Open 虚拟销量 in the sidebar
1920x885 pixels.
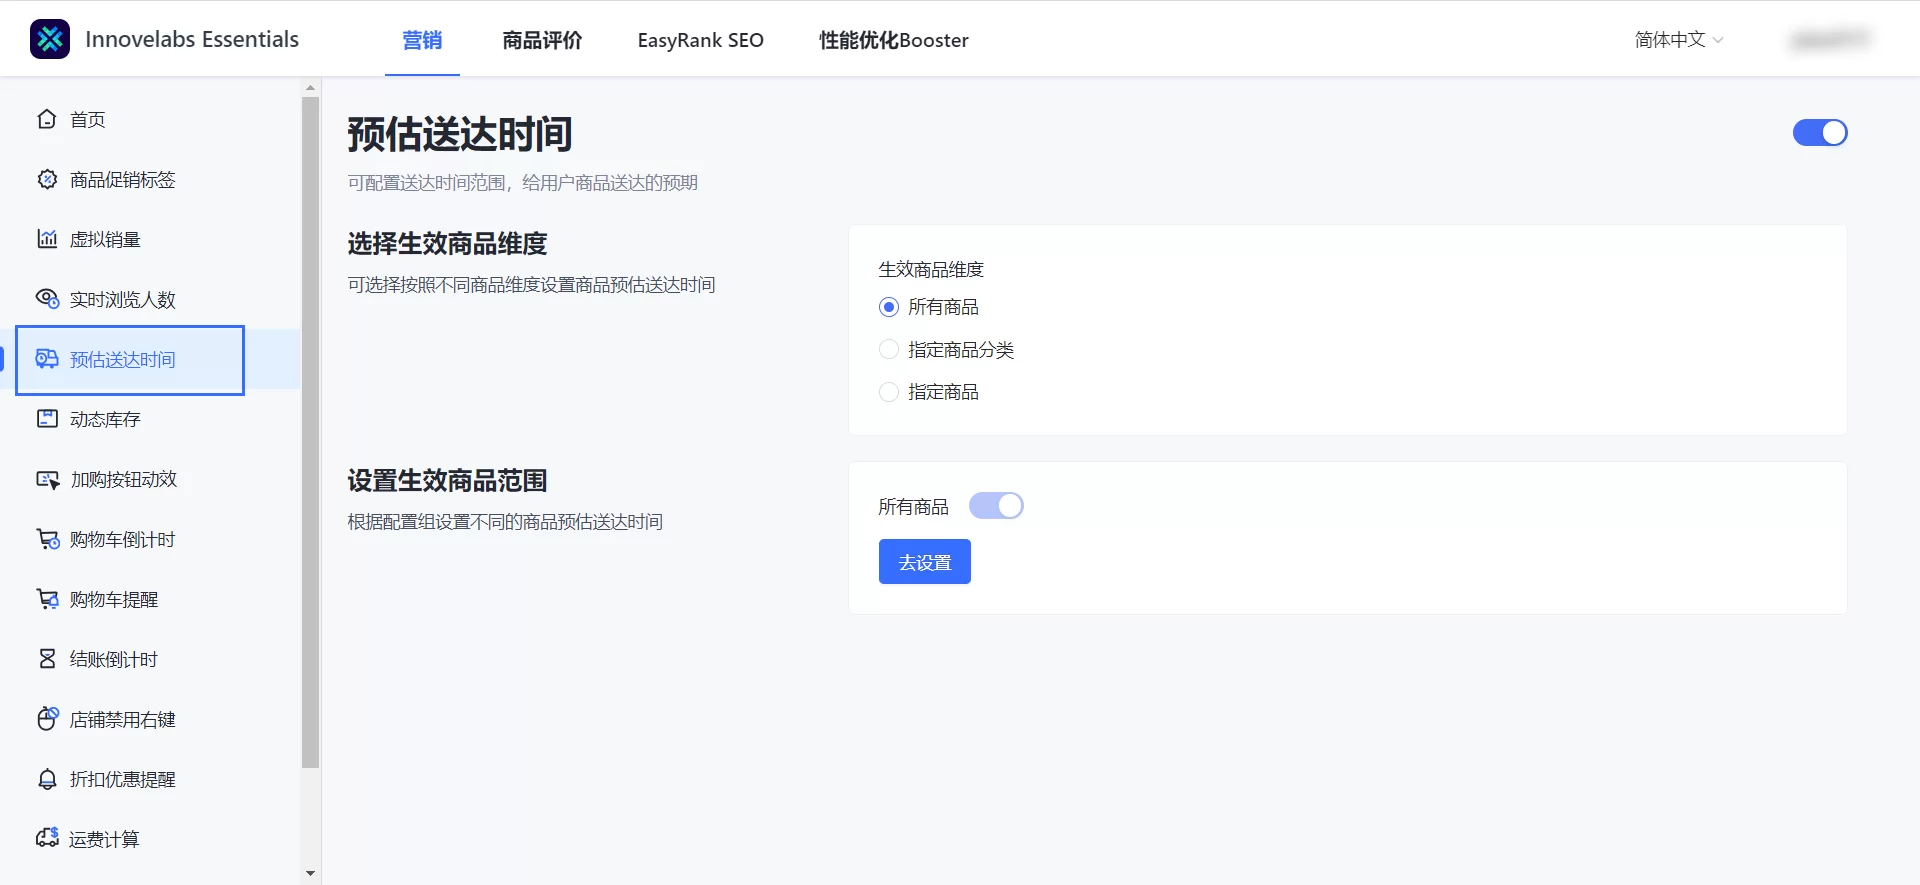point(150,239)
